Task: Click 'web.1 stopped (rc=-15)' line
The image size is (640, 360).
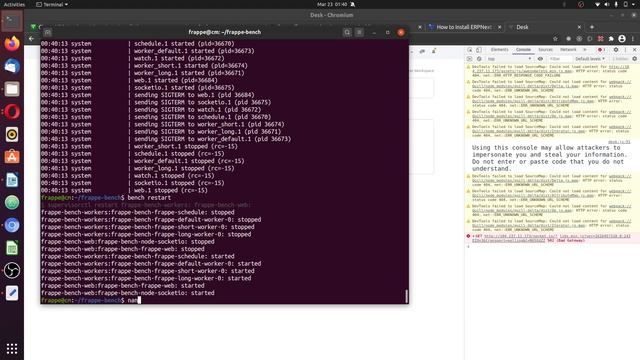Action: coord(171,190)
